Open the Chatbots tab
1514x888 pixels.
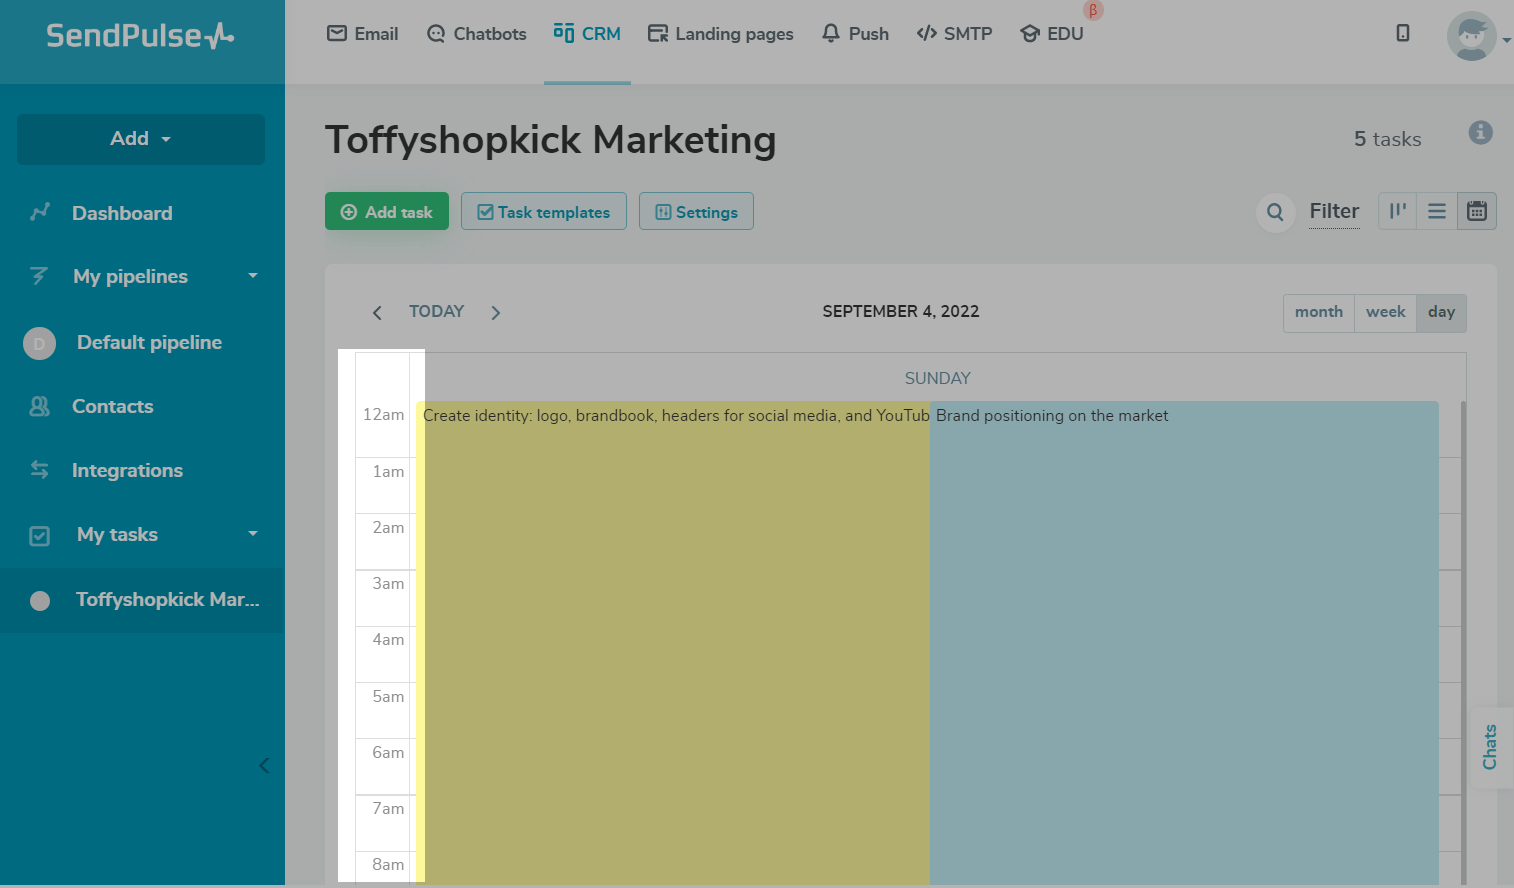tap(476, 34)
